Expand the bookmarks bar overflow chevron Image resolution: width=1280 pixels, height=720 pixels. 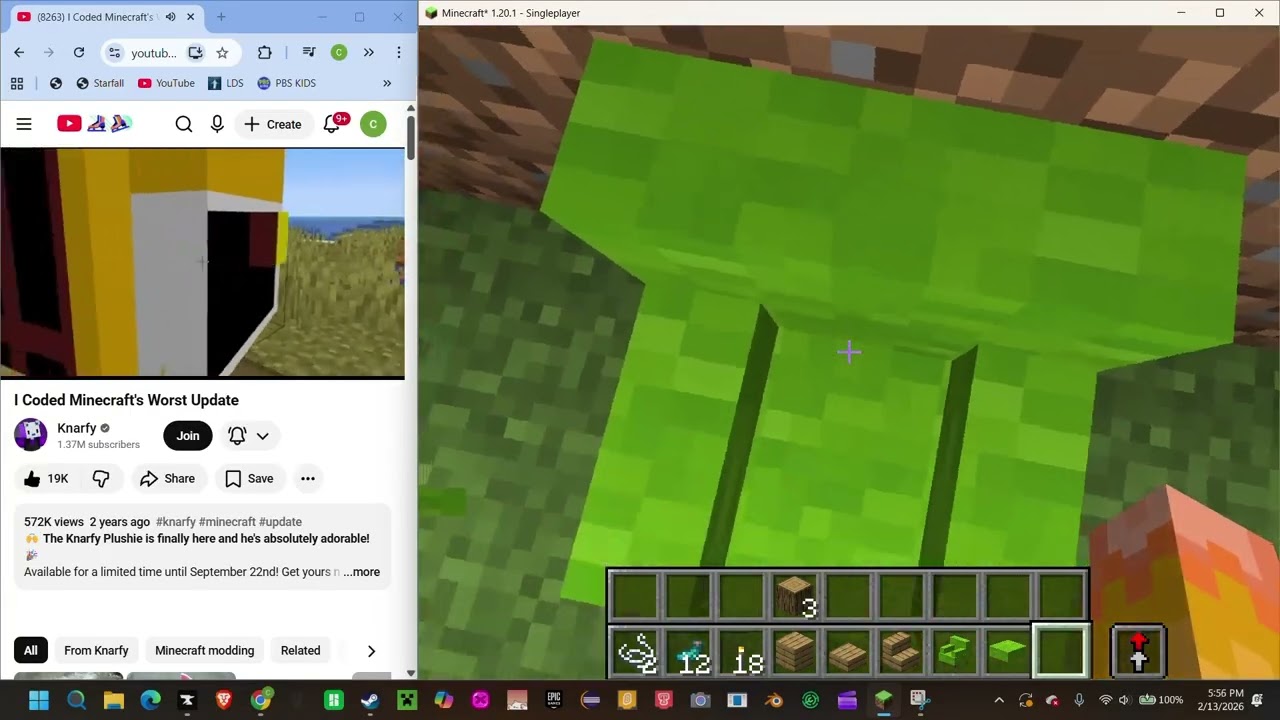[387, 83]
